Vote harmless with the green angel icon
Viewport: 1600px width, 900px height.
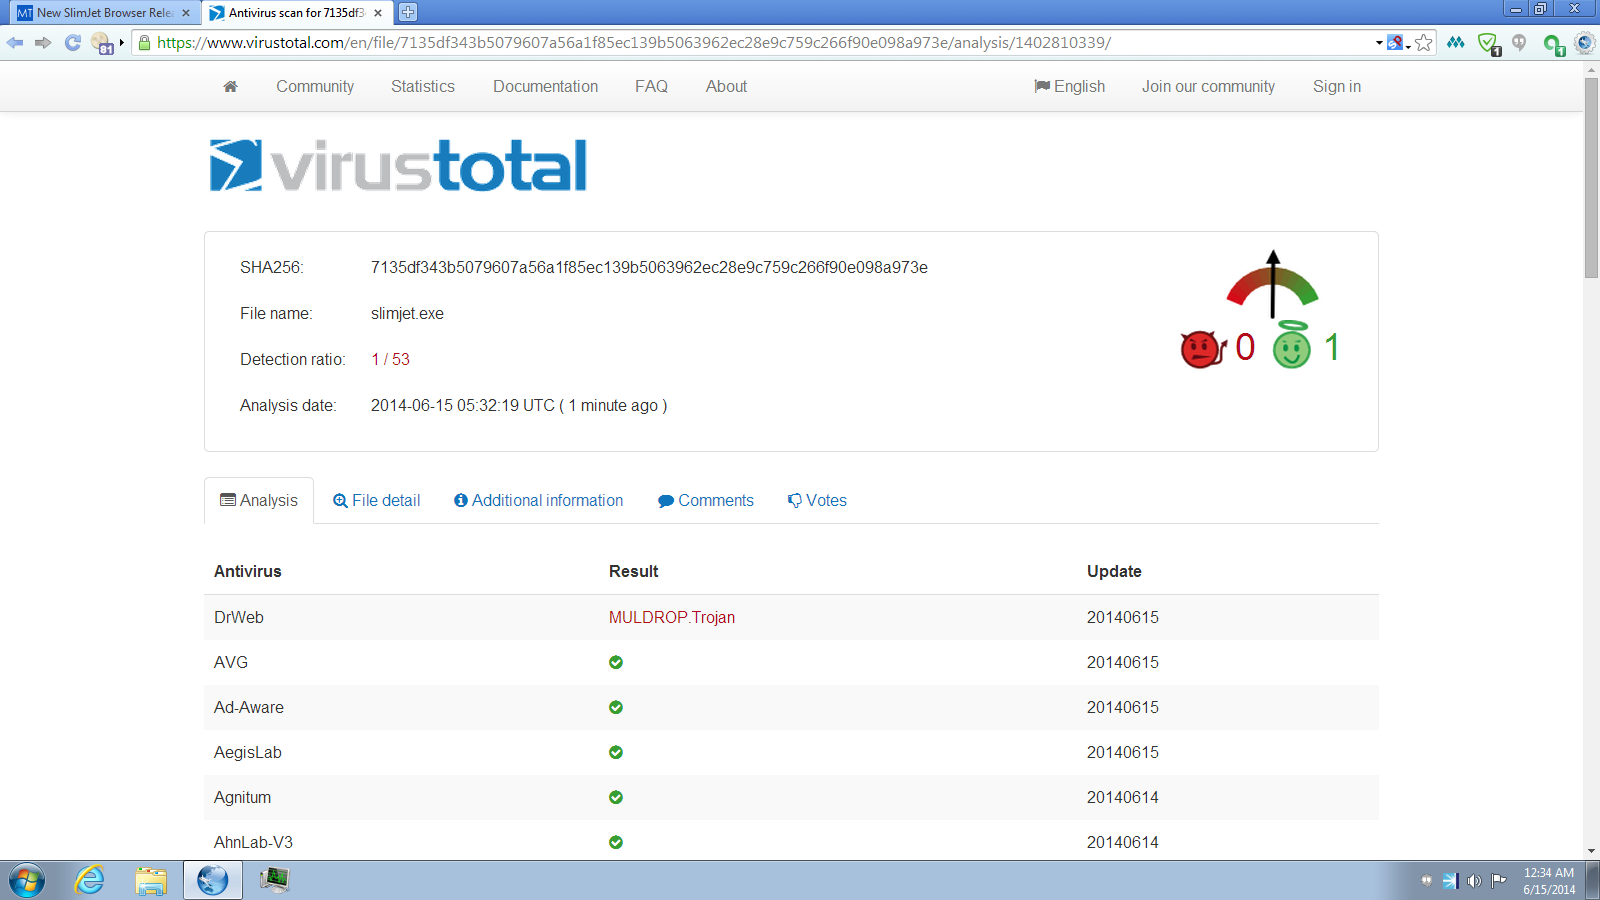pyautogui.click(x=1292, y=345)
